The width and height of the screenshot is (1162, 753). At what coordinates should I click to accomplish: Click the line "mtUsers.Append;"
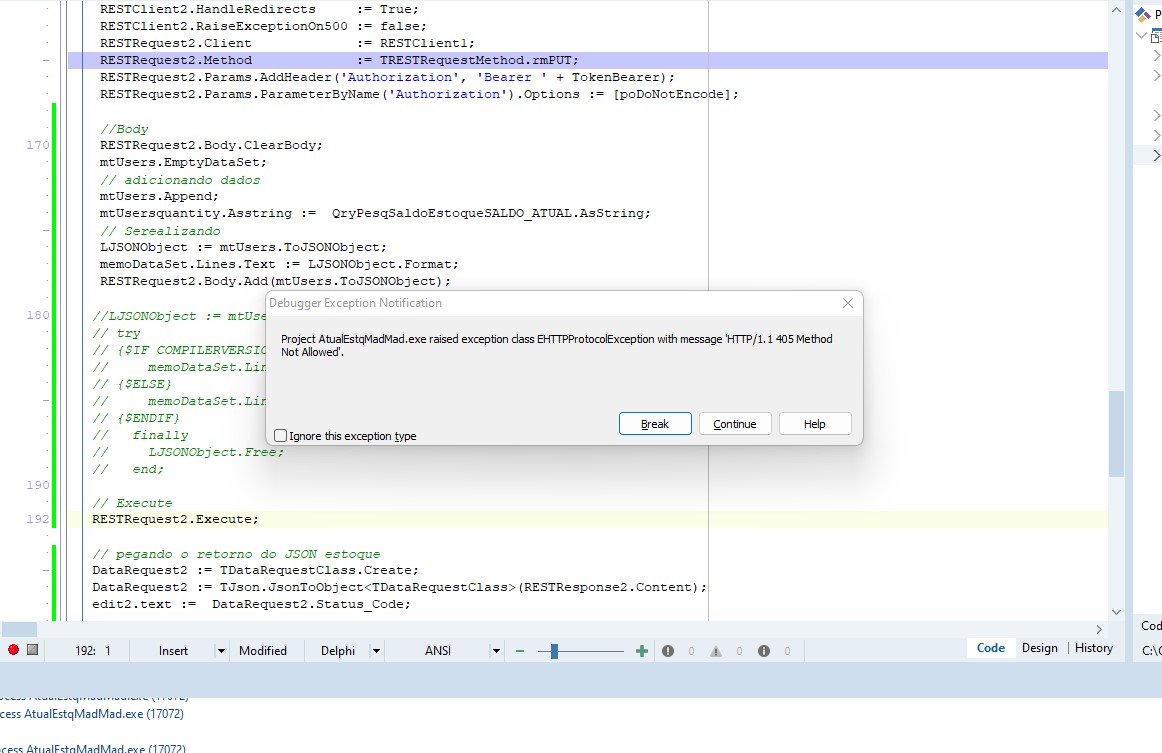[x=159, y=196]
